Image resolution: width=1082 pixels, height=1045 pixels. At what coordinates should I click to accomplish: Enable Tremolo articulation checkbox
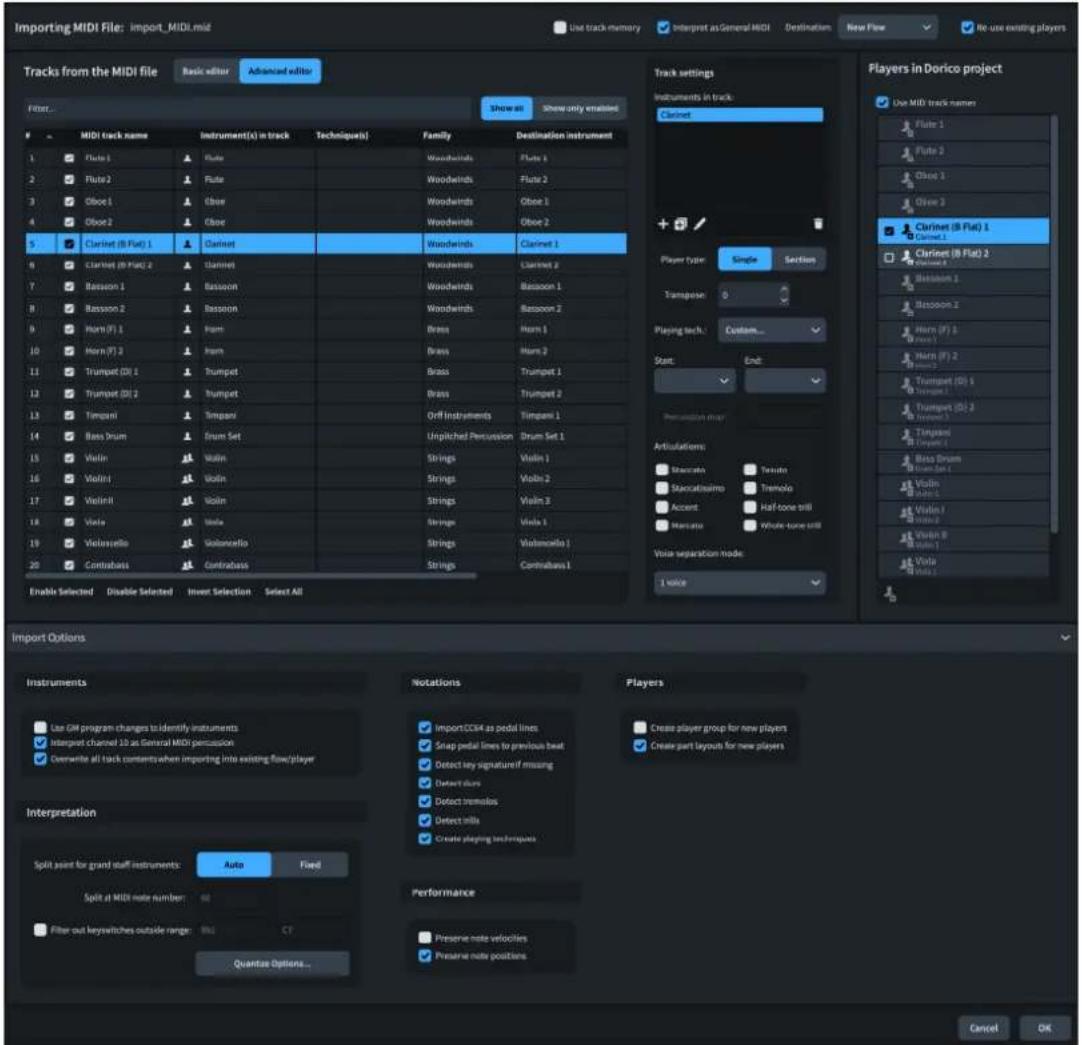click(750, 489)
